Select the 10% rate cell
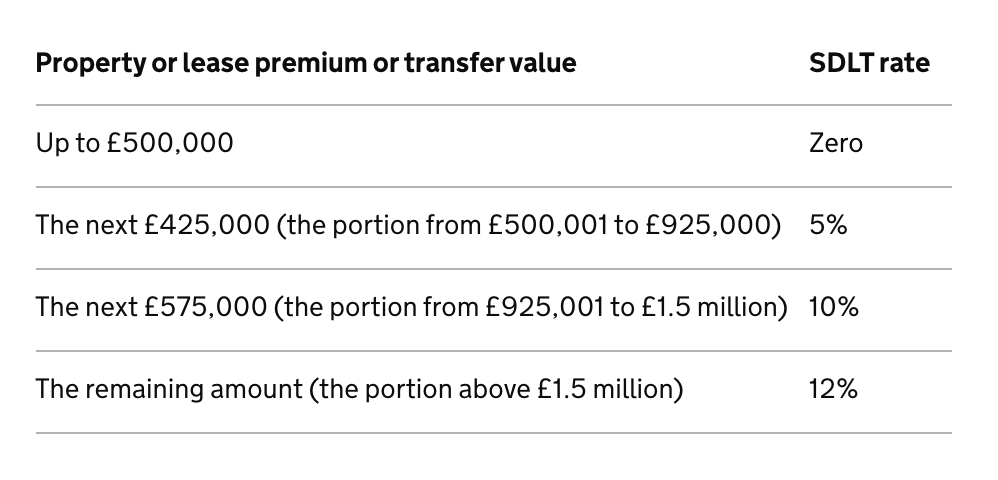Image resolution: width=998 pixels, height=480 pixels. click(x=833, y=306)
